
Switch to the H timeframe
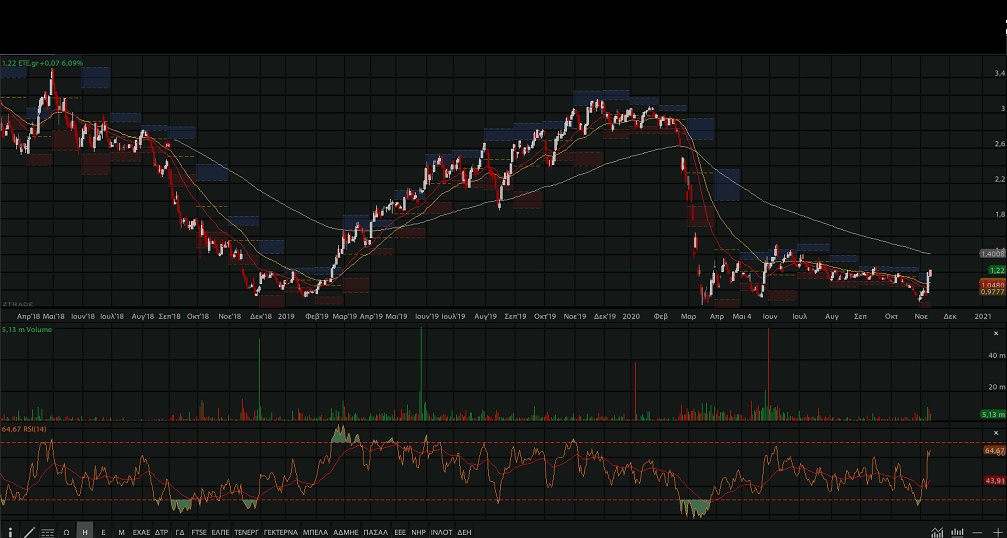(x=85, y=532)
